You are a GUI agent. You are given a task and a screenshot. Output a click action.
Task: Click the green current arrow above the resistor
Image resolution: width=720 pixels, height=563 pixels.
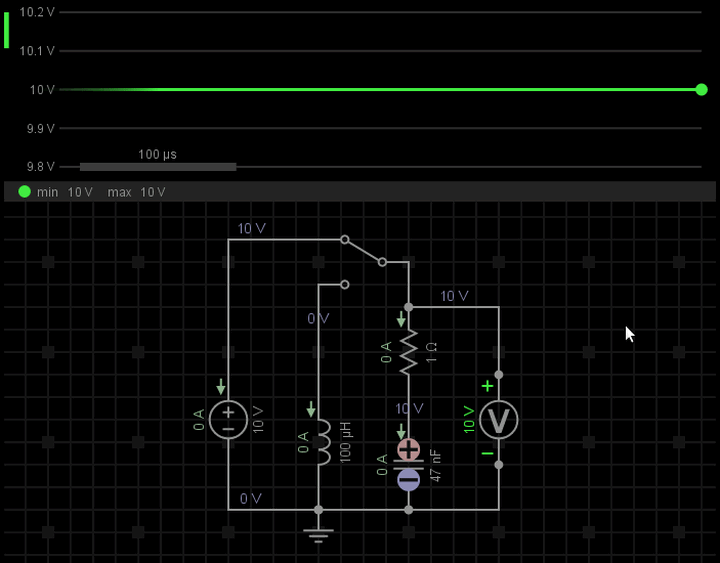[402, 319]
